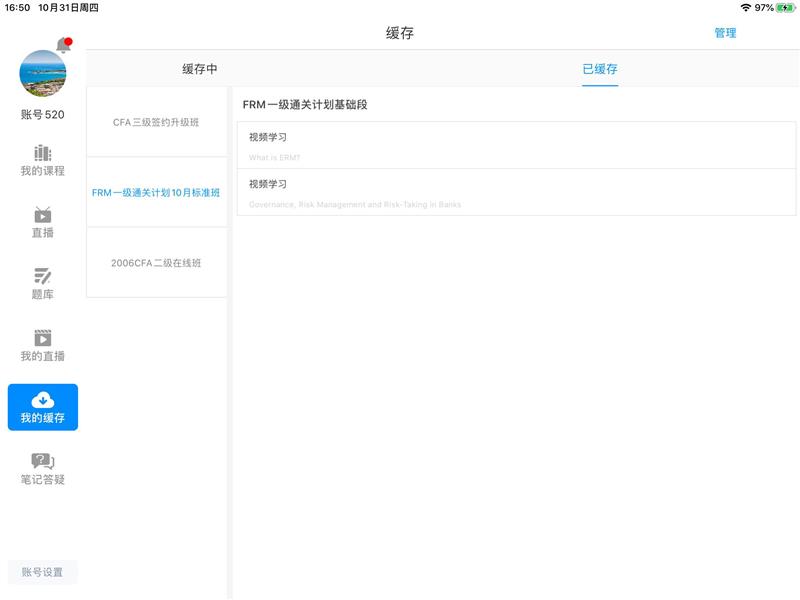Open 我的课程 in the sidebar
The height and width of the screenshot is (600, 800).
(43, 161)
